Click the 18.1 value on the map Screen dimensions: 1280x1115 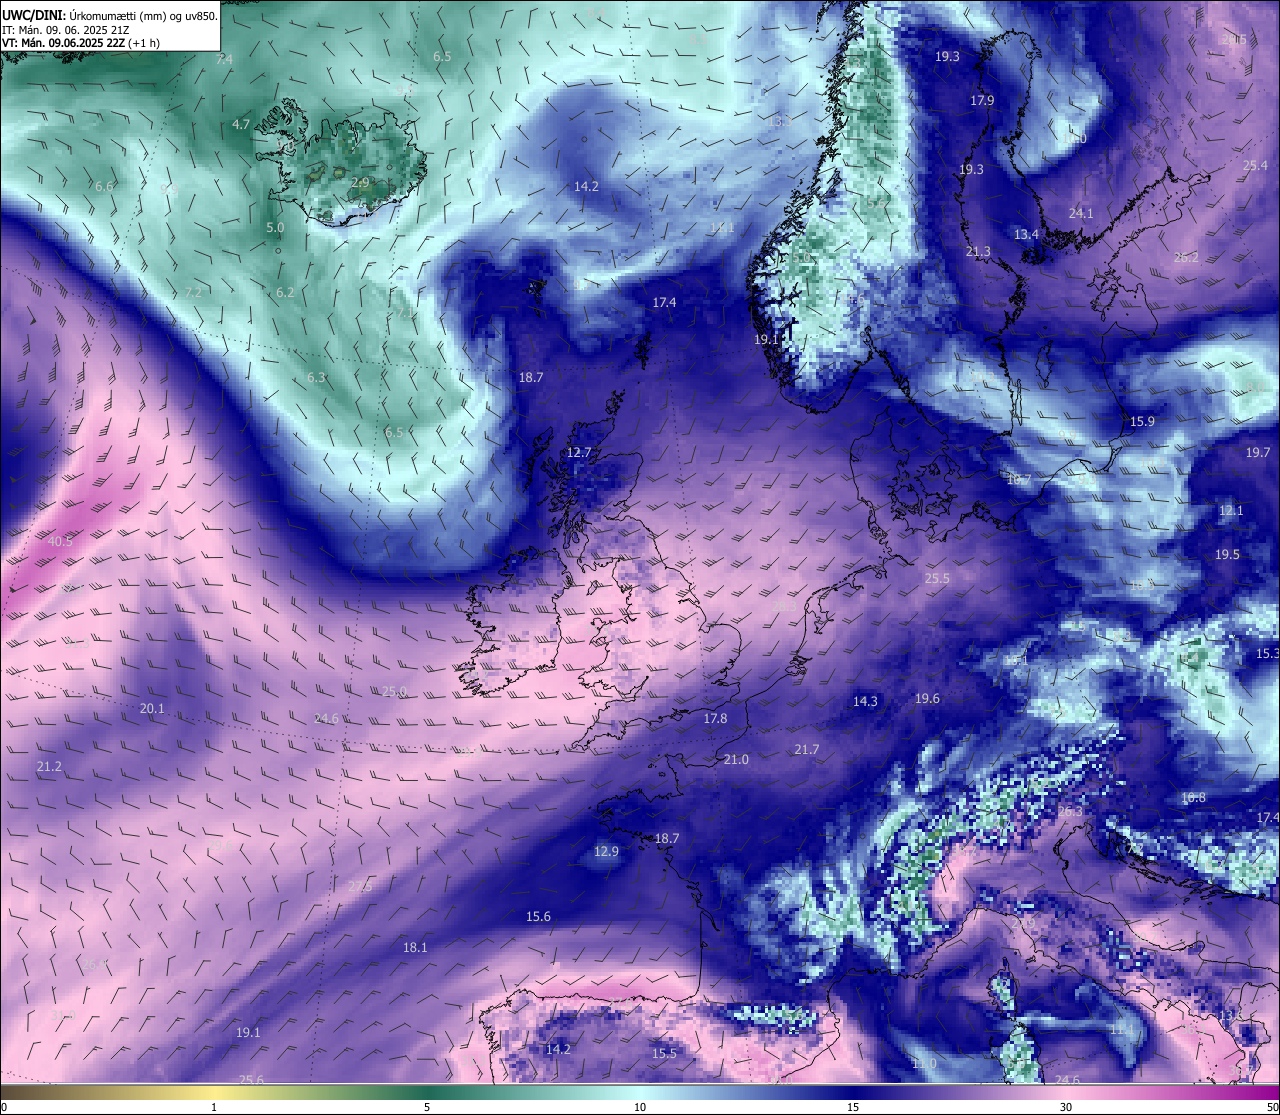[x=415, y=948]
